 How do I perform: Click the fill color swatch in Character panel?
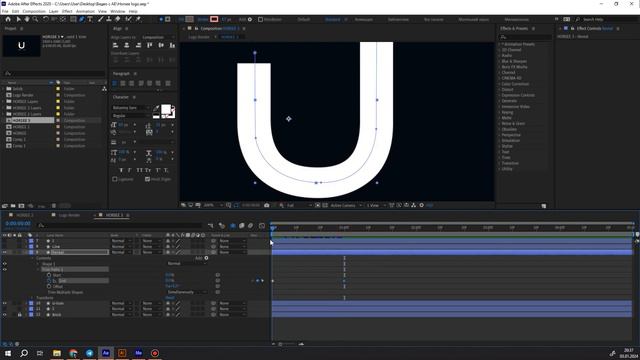point(166,109)
